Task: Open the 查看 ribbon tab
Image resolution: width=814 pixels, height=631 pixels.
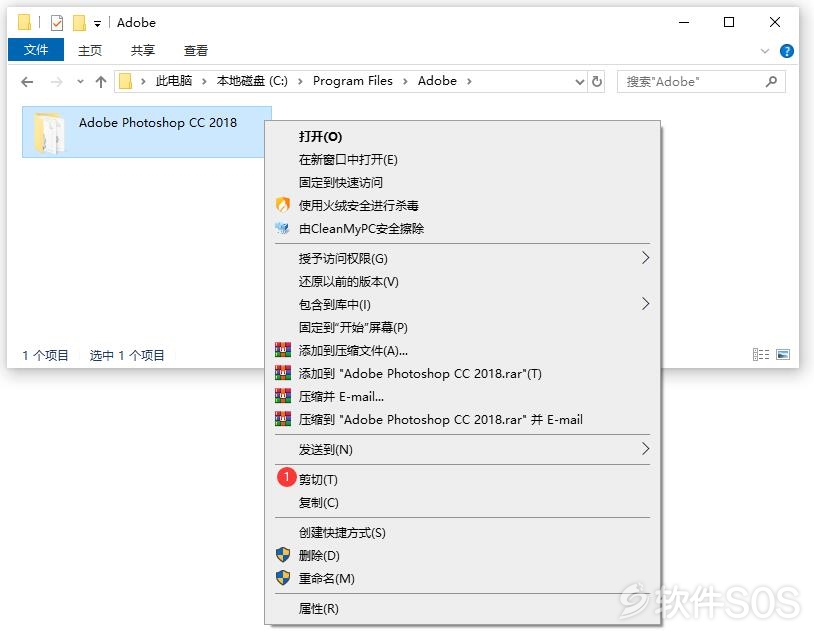Action: point(196,50)
